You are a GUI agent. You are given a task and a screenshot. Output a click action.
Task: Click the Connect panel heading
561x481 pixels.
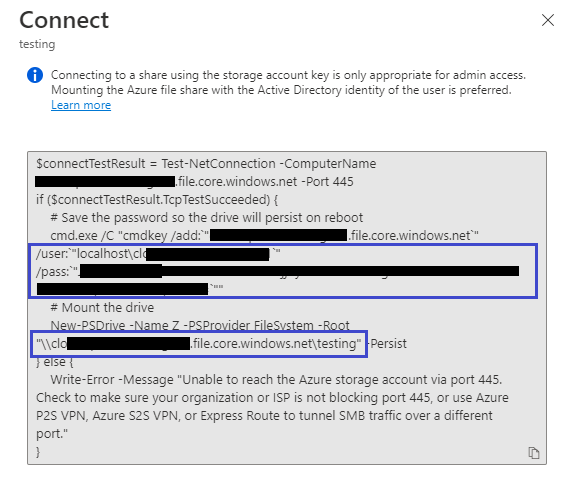64,20
